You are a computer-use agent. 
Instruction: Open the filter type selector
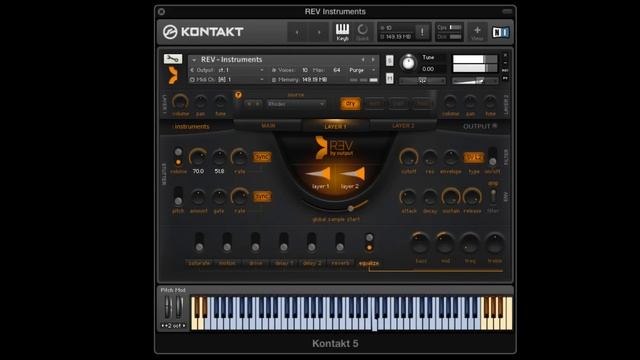[x=473, y=157]
